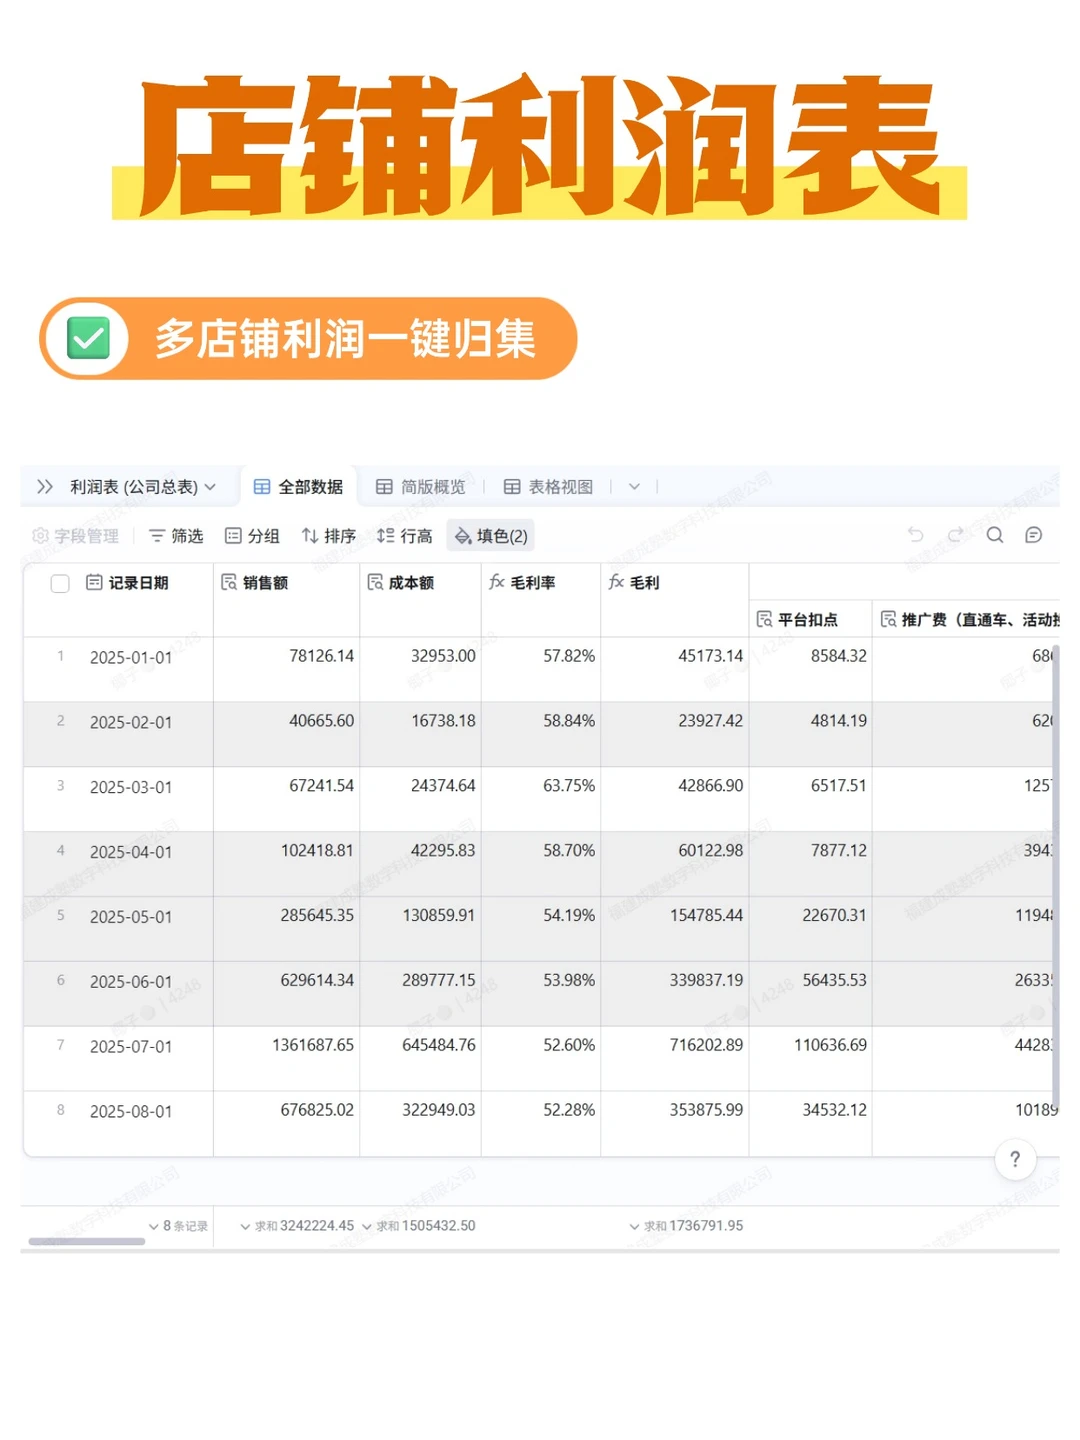1080x1440 pixels.
Task: Open the 利润表 (公司总表) table dropdown
Action: [x=143, y=487]
